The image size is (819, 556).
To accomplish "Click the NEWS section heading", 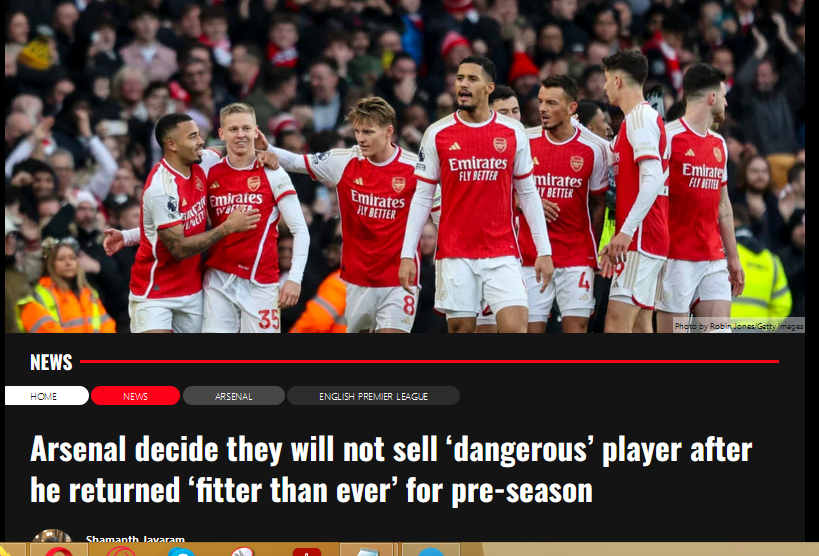I will 51,362.
